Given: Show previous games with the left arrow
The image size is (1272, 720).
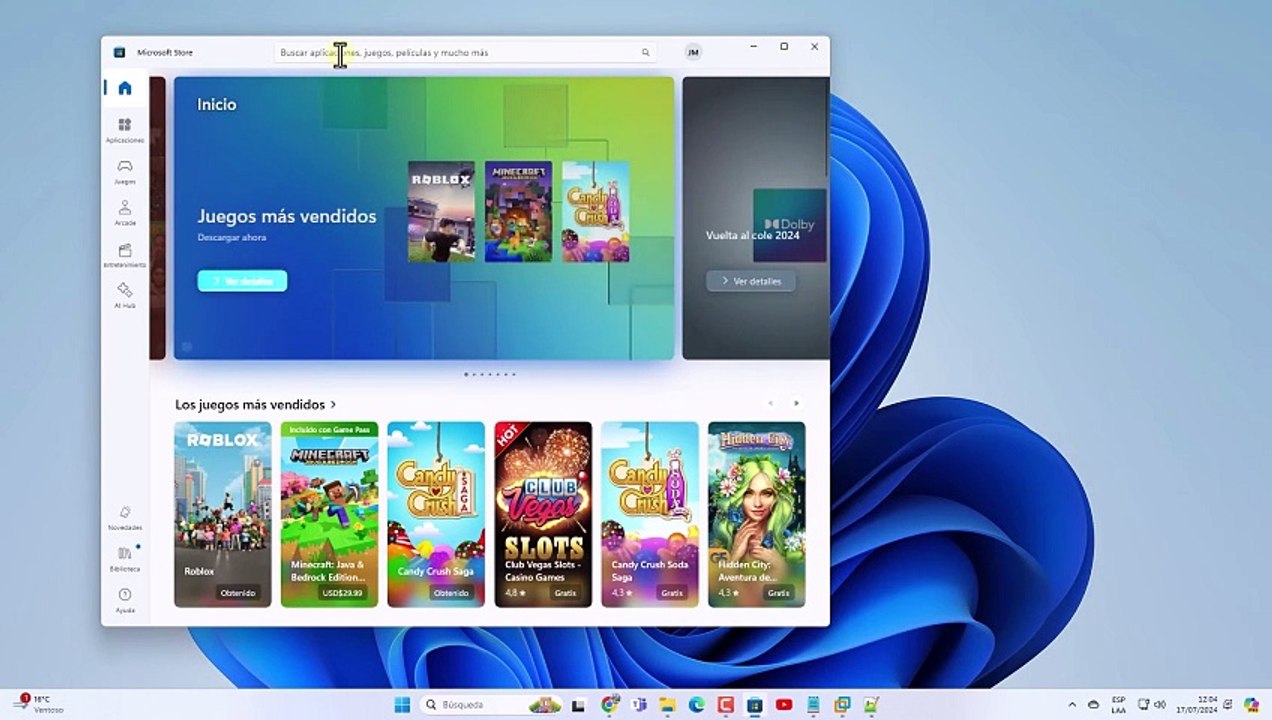Looking at the screenshot, I should tap(770, 403).
